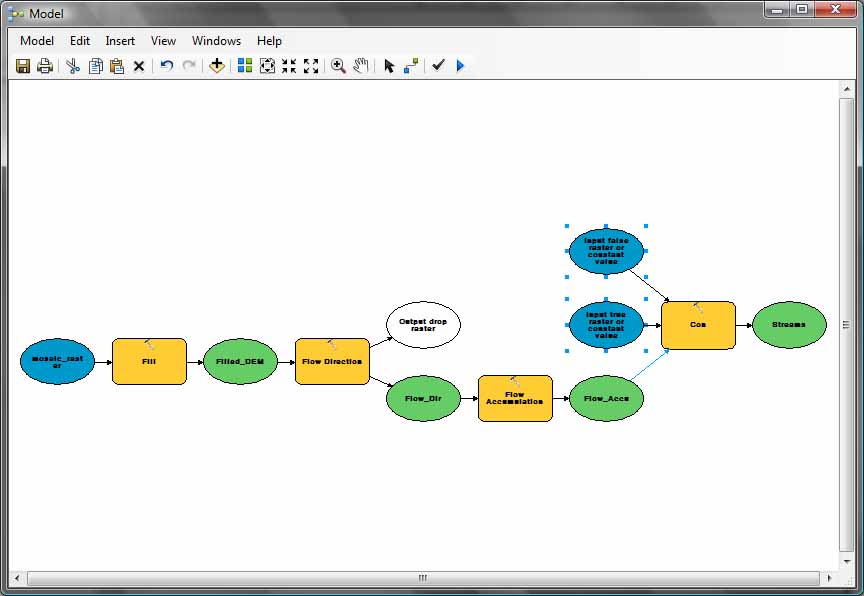Activate the Pan hand tool
Viewport: 864px width, 596px height.
click(x=360, y=66)
